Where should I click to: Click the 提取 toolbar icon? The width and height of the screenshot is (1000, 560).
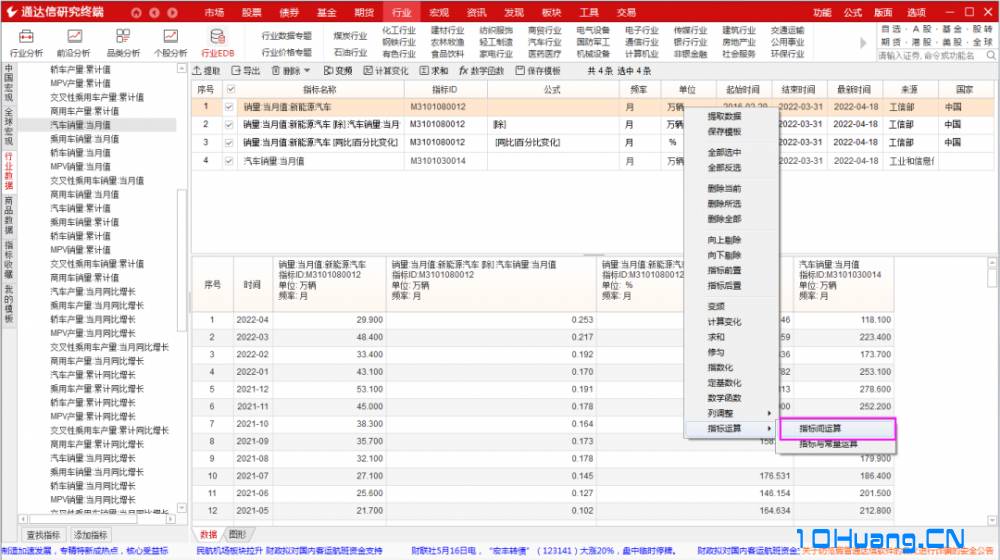206,71
